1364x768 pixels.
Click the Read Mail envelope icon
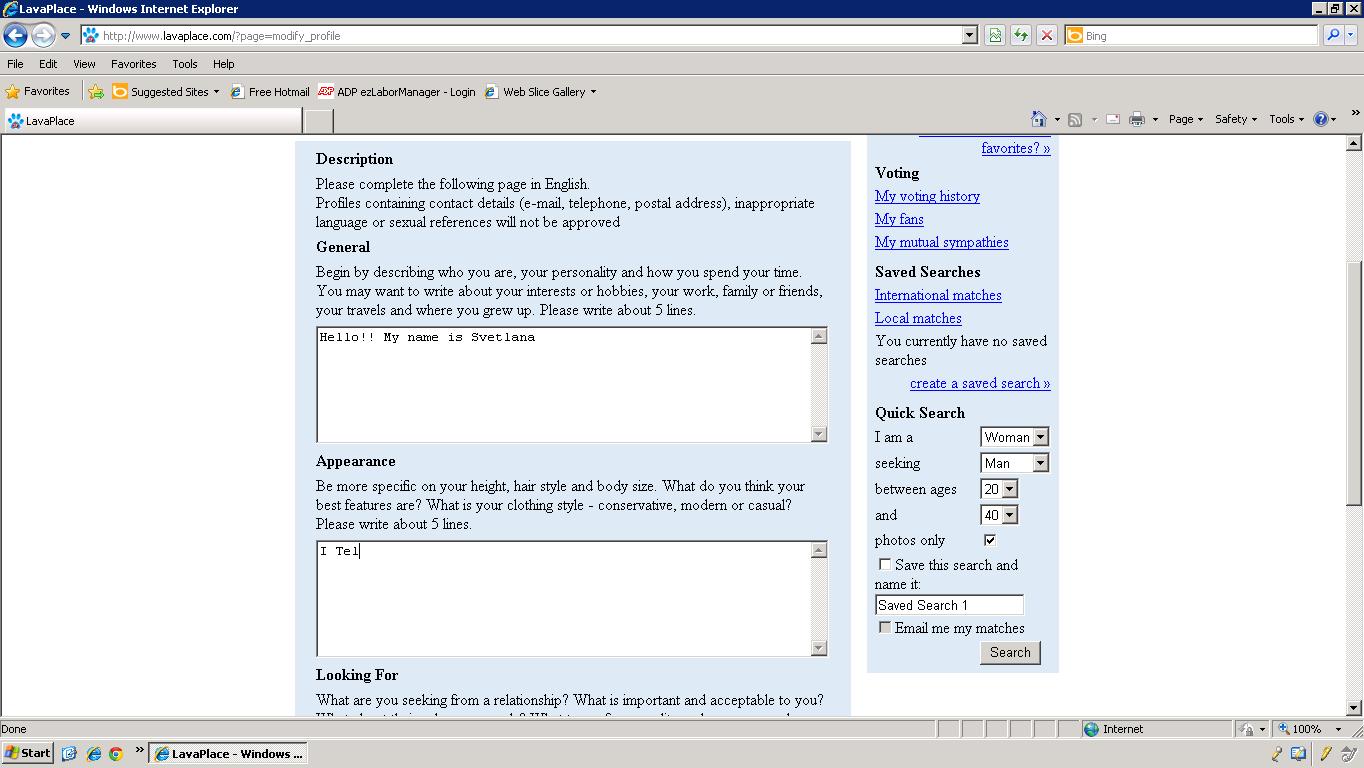[x=1112, y=119]
